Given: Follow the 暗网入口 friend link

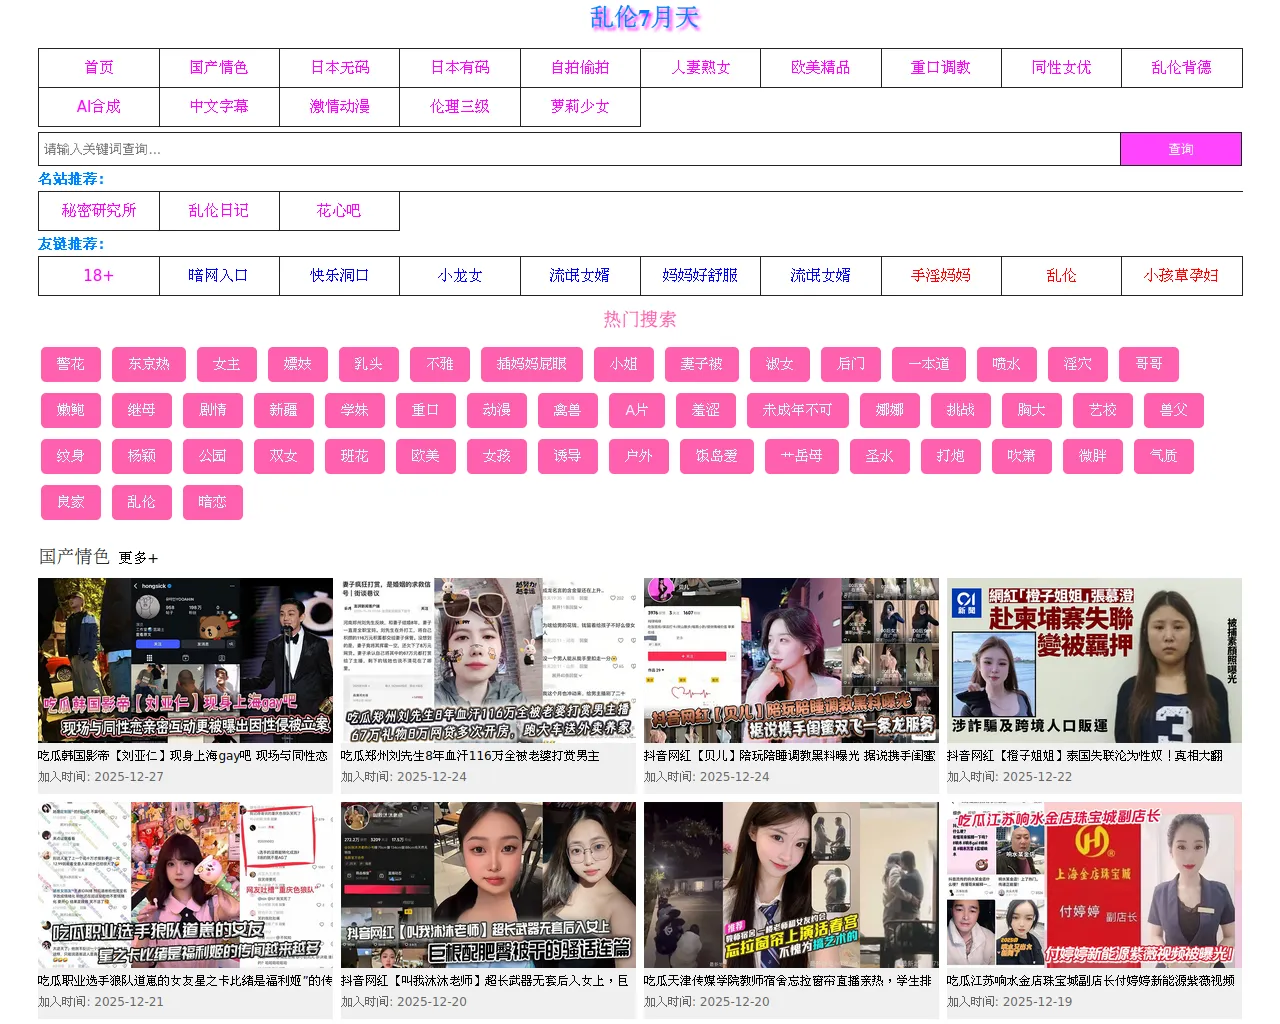Looking at the screenshot, I should [219, 276].
